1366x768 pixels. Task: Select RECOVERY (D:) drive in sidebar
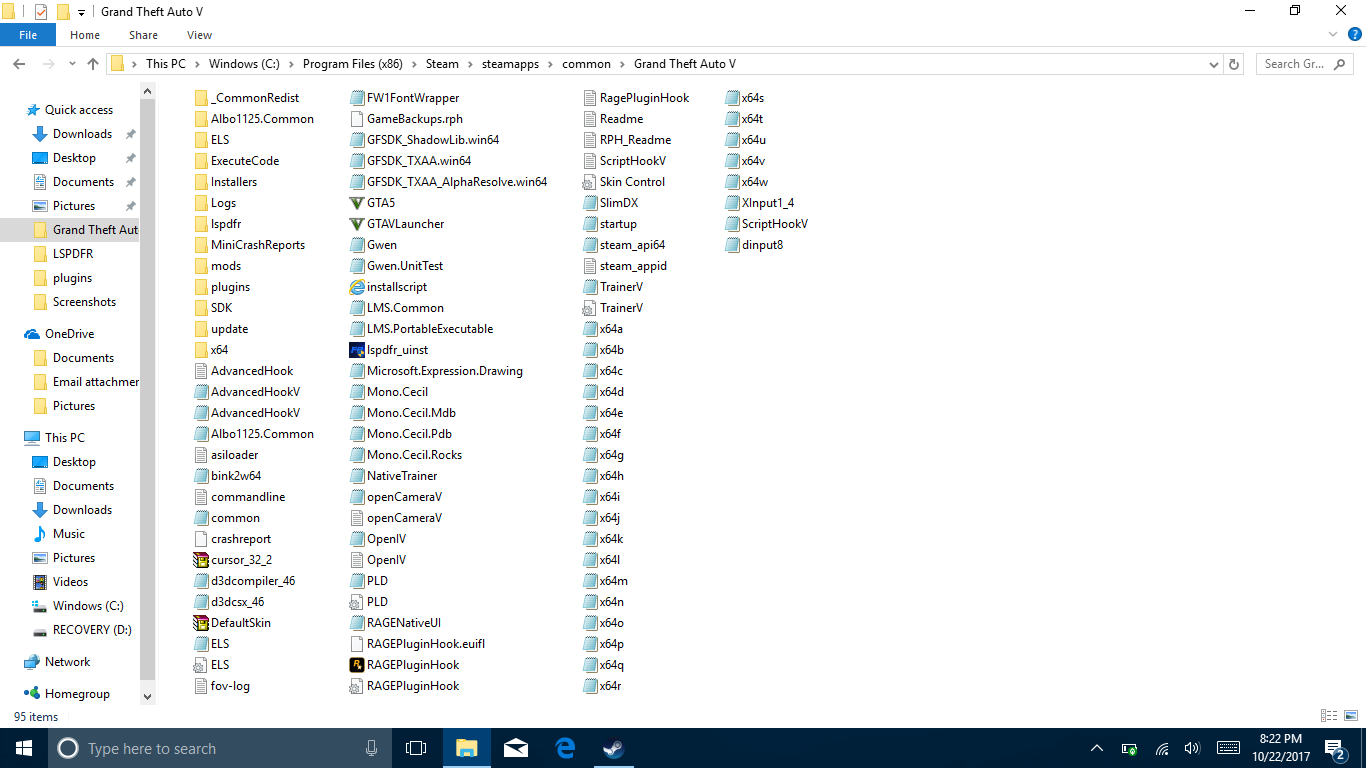point(92,630)
